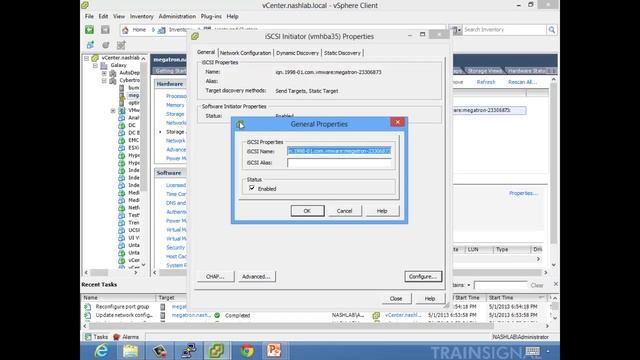The width and height of the screenshot is (640, 360).
Task: Click the Refresh link
Action: (486, 82)
